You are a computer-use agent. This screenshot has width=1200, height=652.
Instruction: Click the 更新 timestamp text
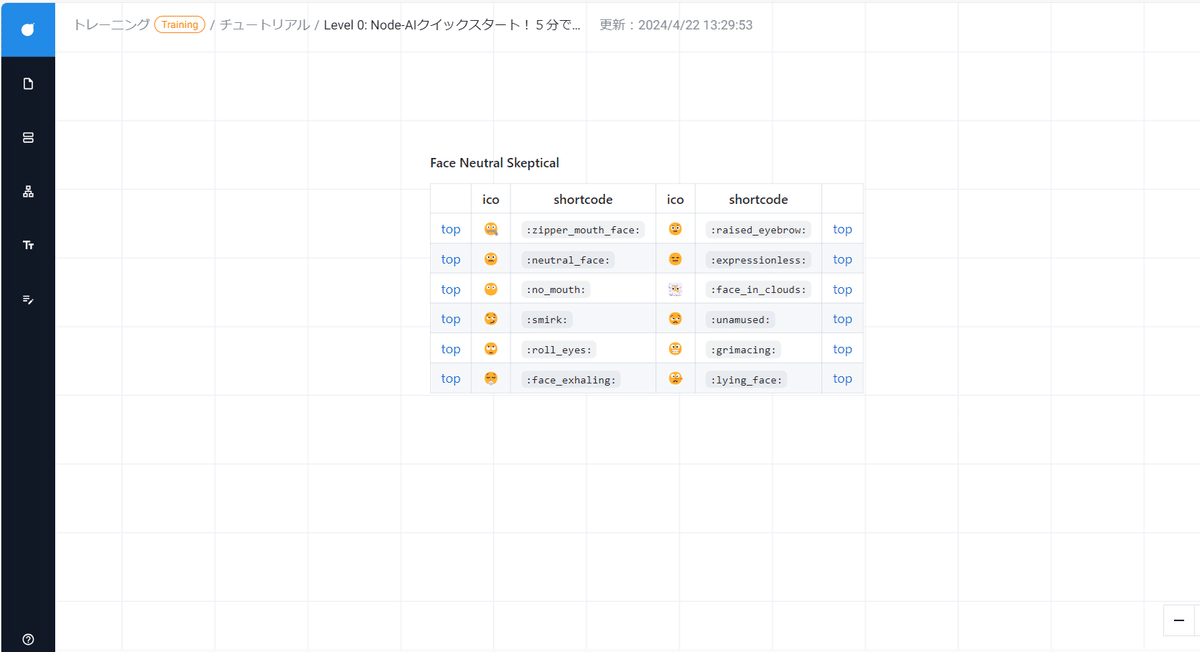[676, 25]
